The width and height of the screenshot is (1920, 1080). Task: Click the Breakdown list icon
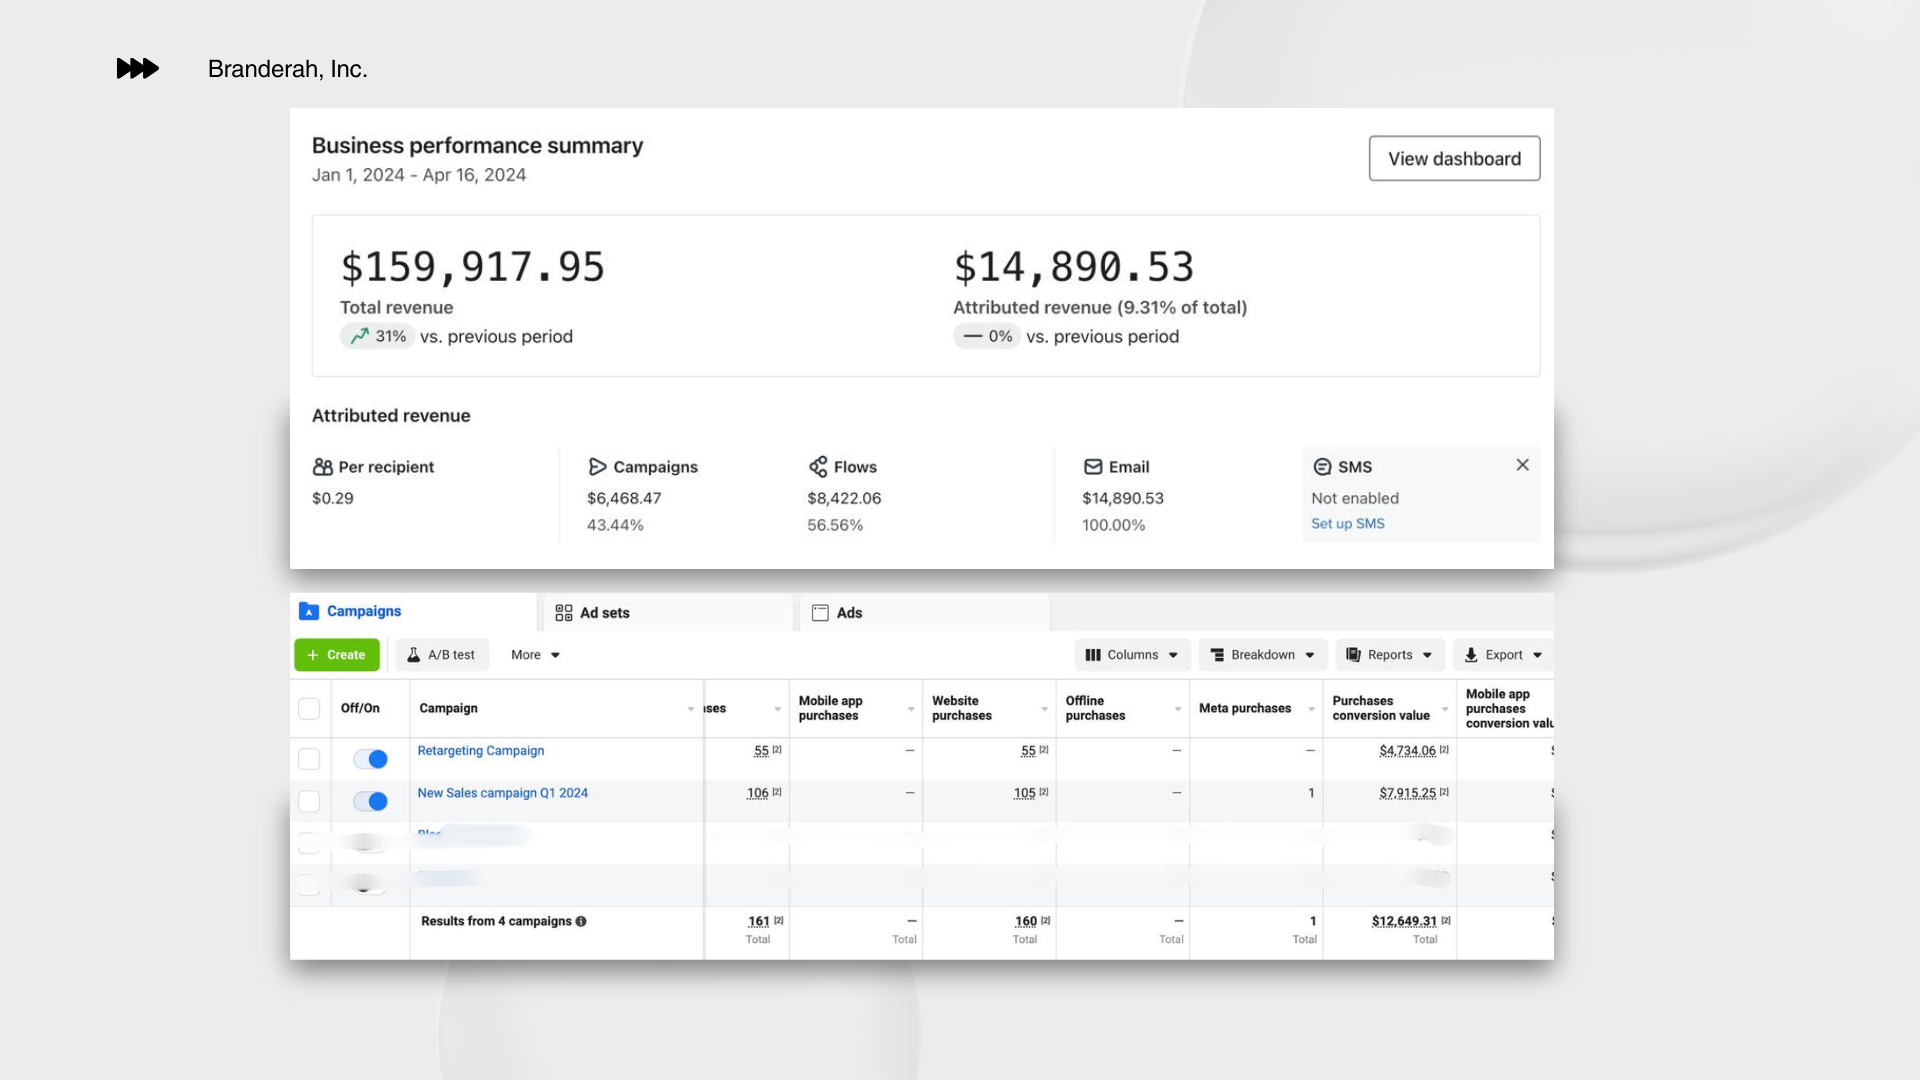click(1217, 655)
